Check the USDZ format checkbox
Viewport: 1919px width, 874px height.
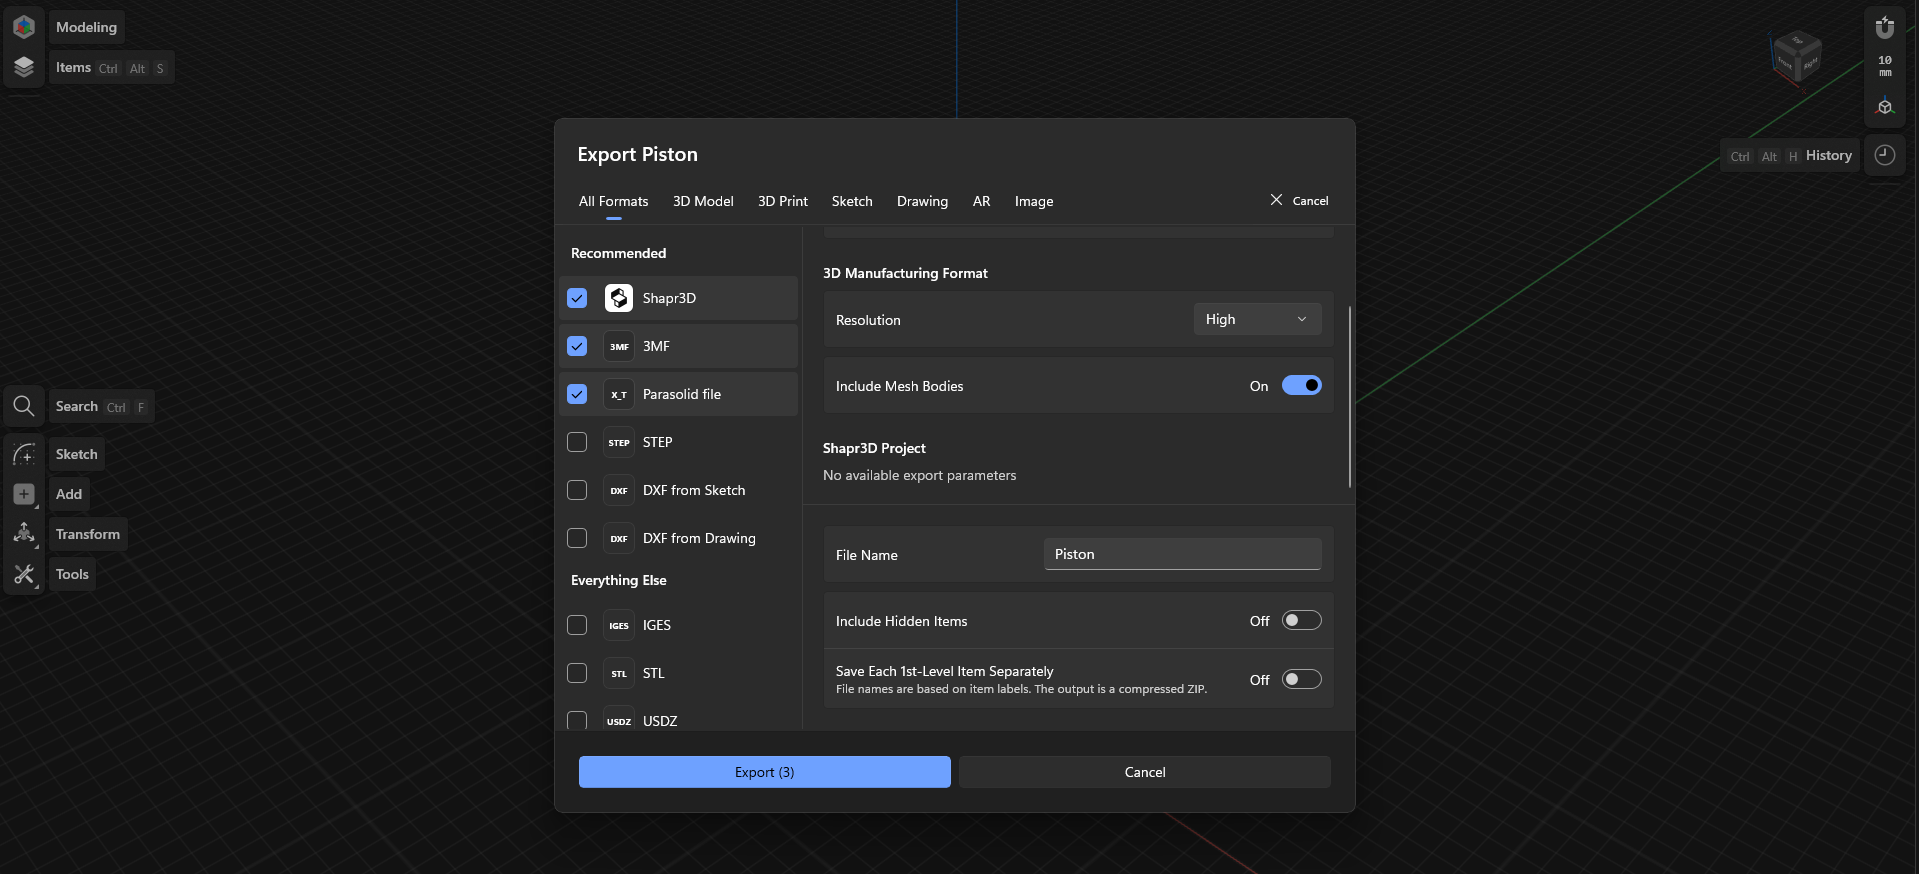[x=577, y=720]
